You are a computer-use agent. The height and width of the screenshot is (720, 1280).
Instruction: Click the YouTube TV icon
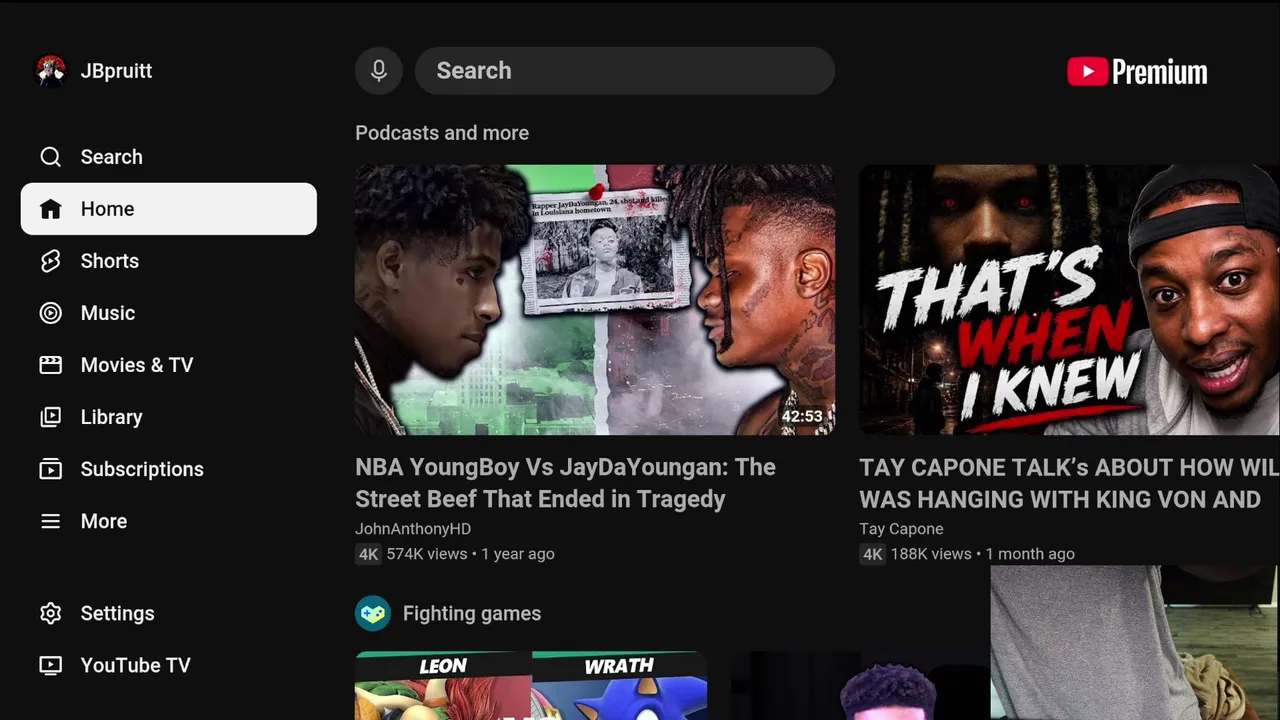pyautogui.click(x=51, y=665)
